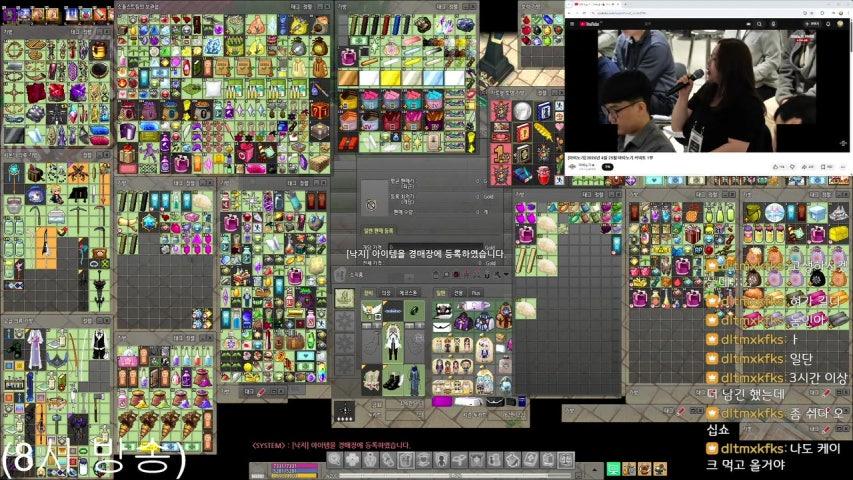Open the 전용 tab beside Plus

point(459,293)
